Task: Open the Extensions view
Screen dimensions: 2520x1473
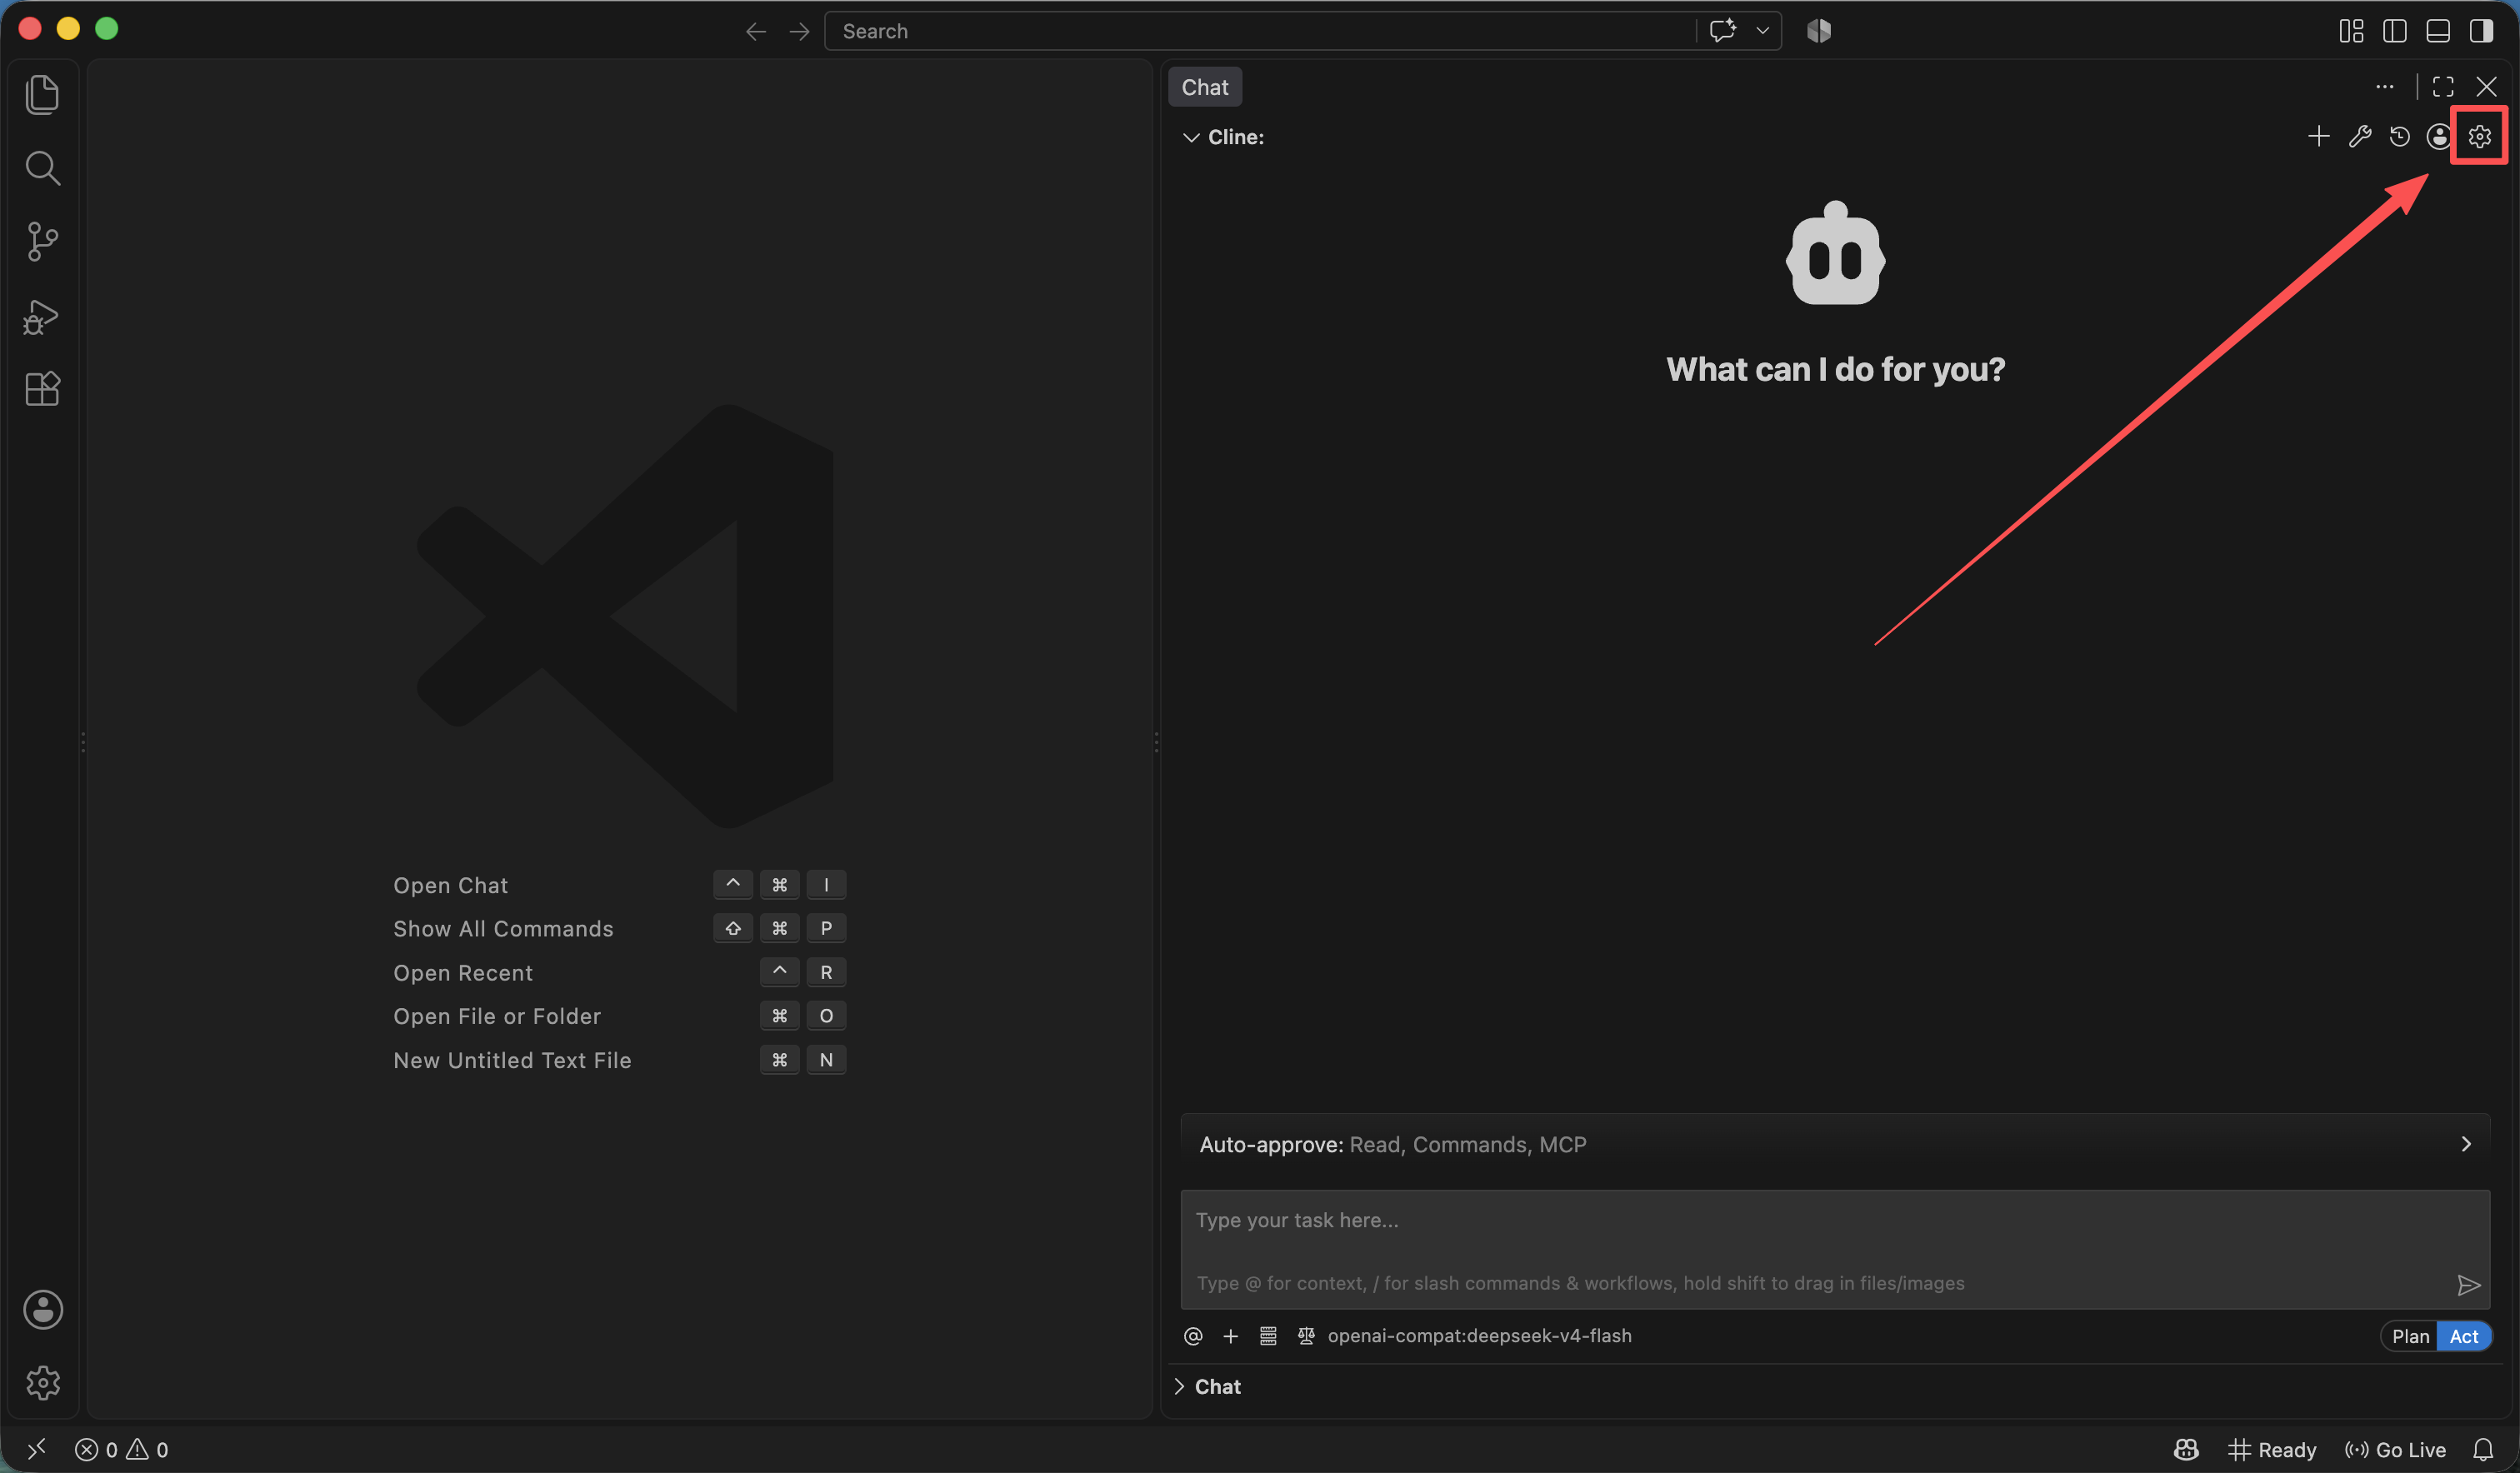Action: tap(42, 389)
